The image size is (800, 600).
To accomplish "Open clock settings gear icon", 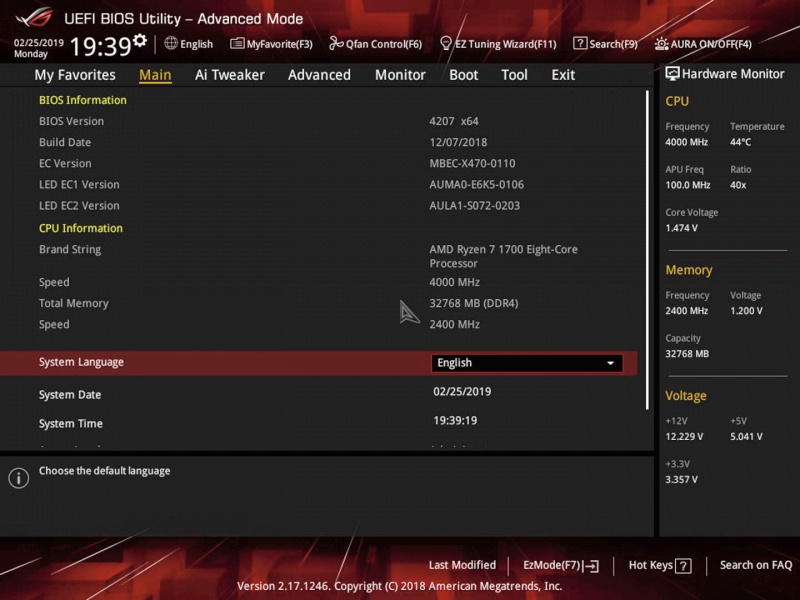I will (x=140, y=40).
